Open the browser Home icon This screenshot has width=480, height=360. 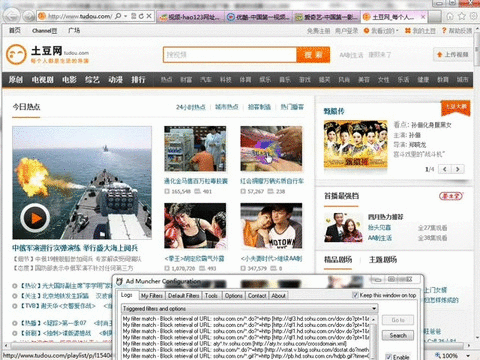(450, 16)
